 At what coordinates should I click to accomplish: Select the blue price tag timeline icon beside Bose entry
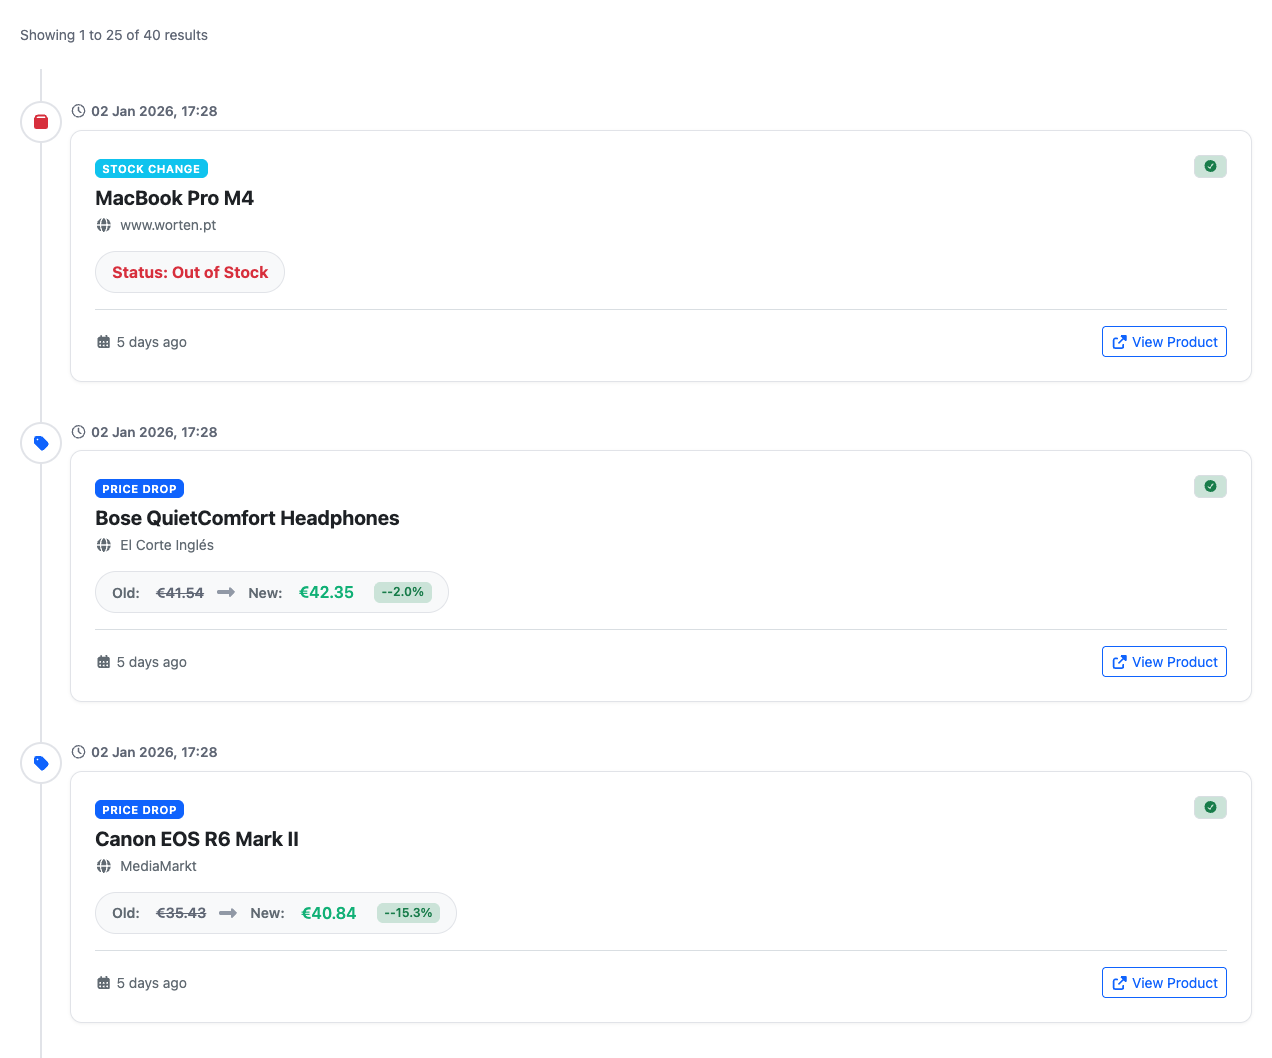pos(40,442)
